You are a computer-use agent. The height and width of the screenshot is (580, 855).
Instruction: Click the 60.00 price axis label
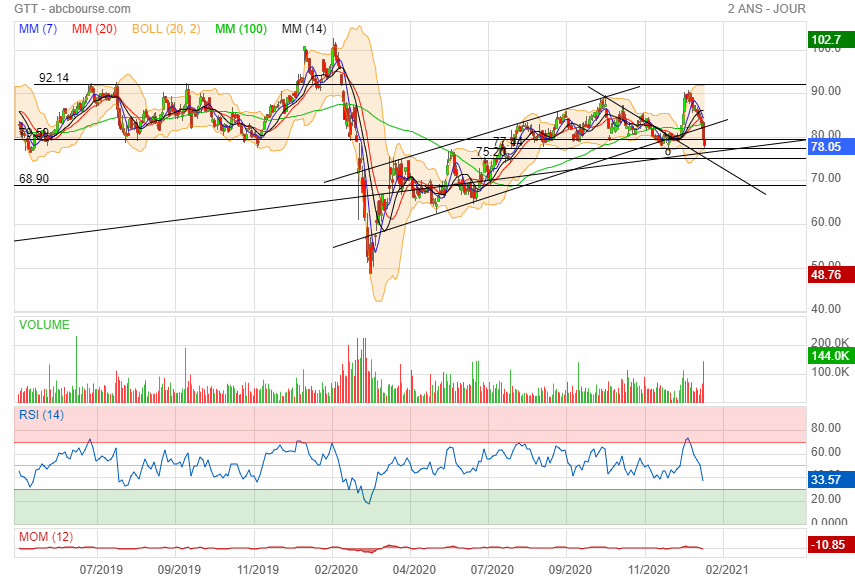point(826,222)
